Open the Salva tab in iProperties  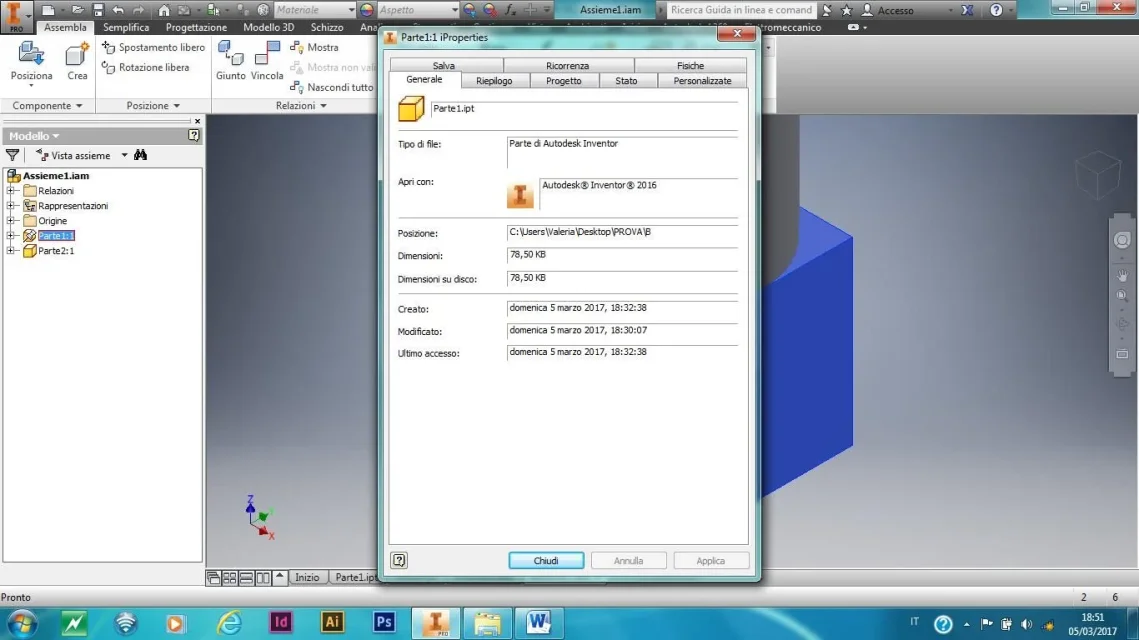(444, 65)
